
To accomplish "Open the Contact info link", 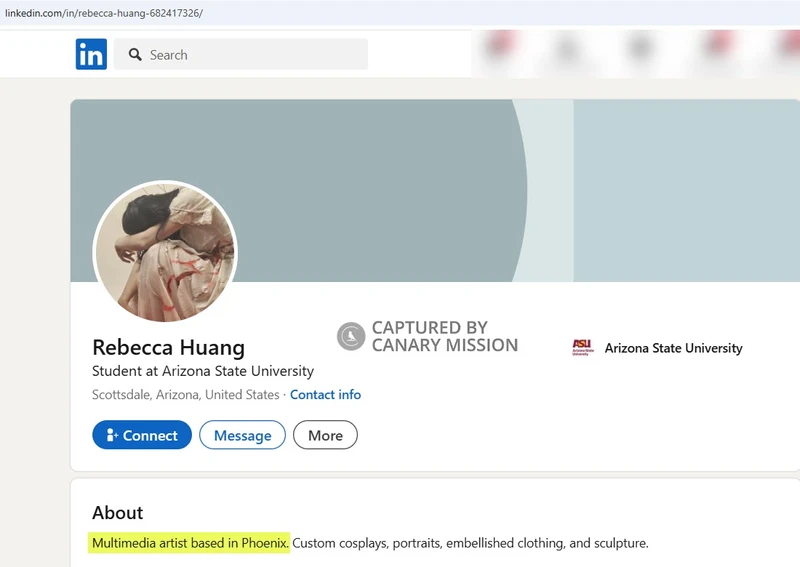I will click(326, 395).
